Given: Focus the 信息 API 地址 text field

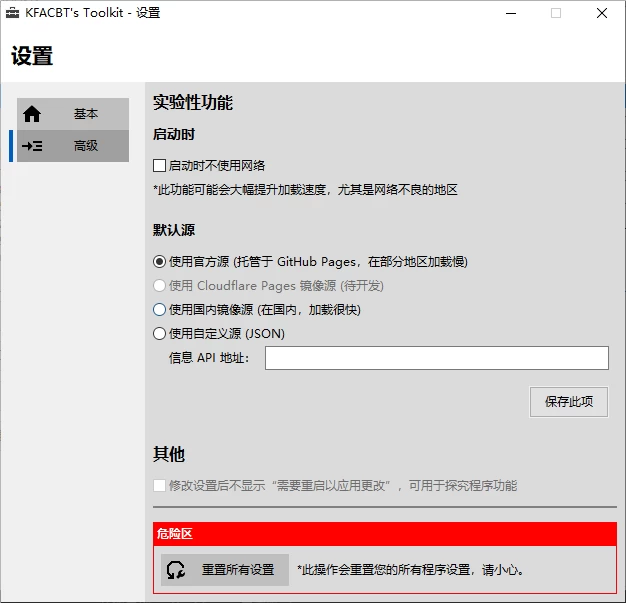Looking at the screenshot, I should click(x=436, y=358).
